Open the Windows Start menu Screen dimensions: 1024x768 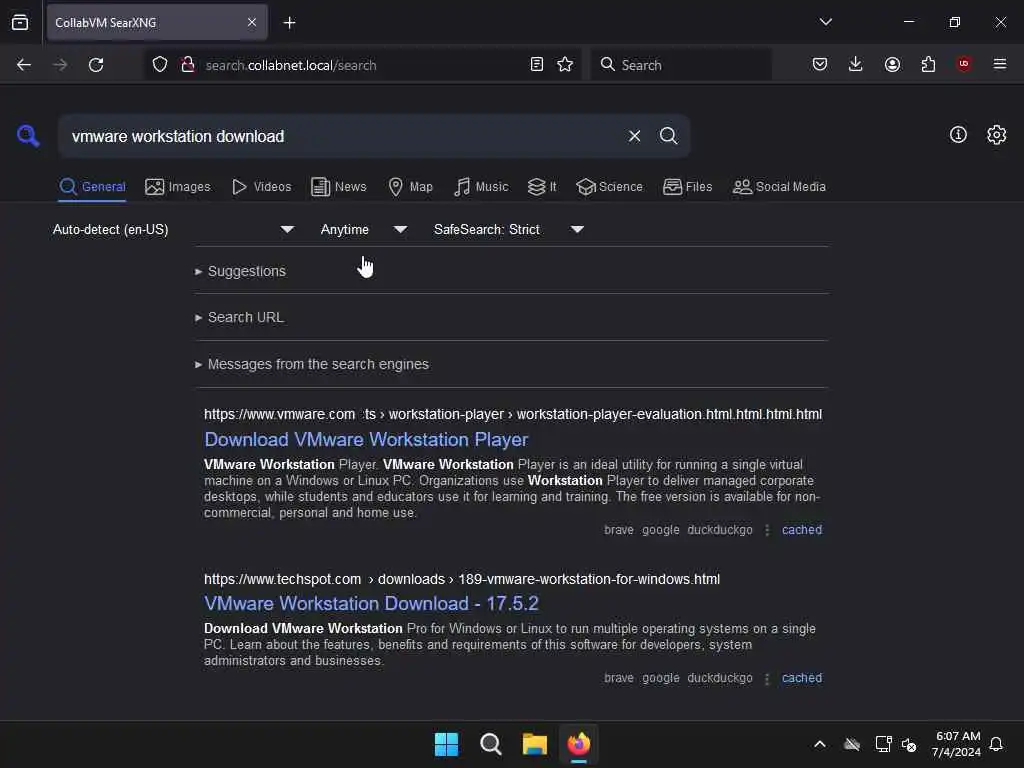point(447,744)
